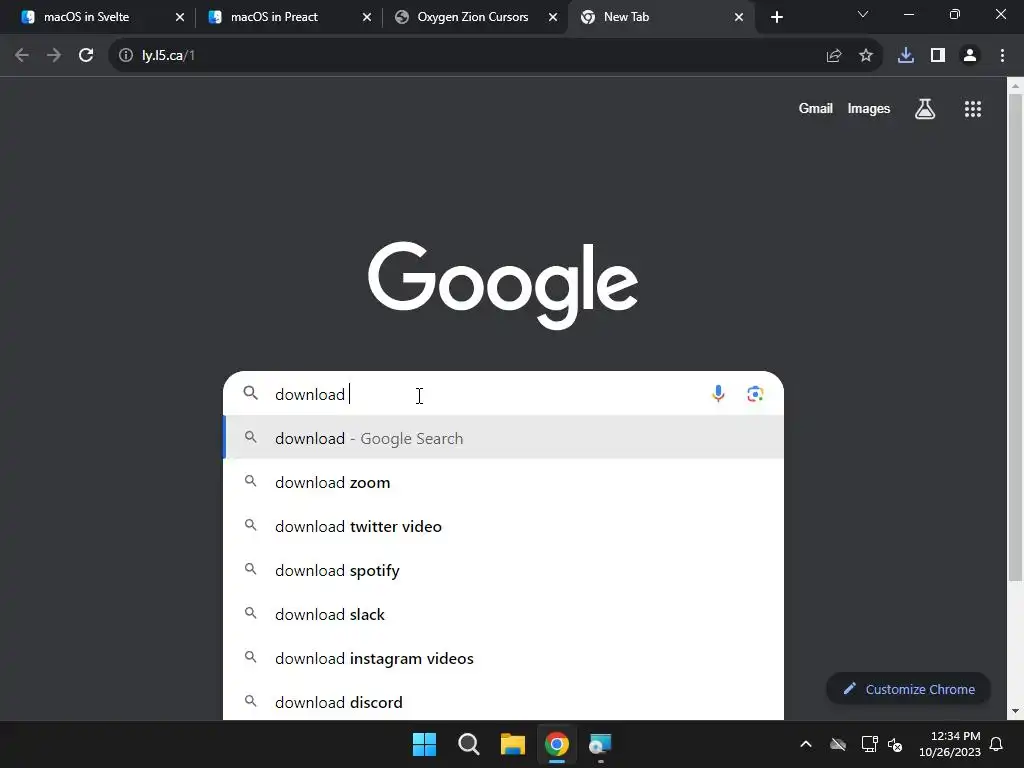1024x768 pixels.
Task: Select suggestion download spotify
Action: tap(504, 570)
